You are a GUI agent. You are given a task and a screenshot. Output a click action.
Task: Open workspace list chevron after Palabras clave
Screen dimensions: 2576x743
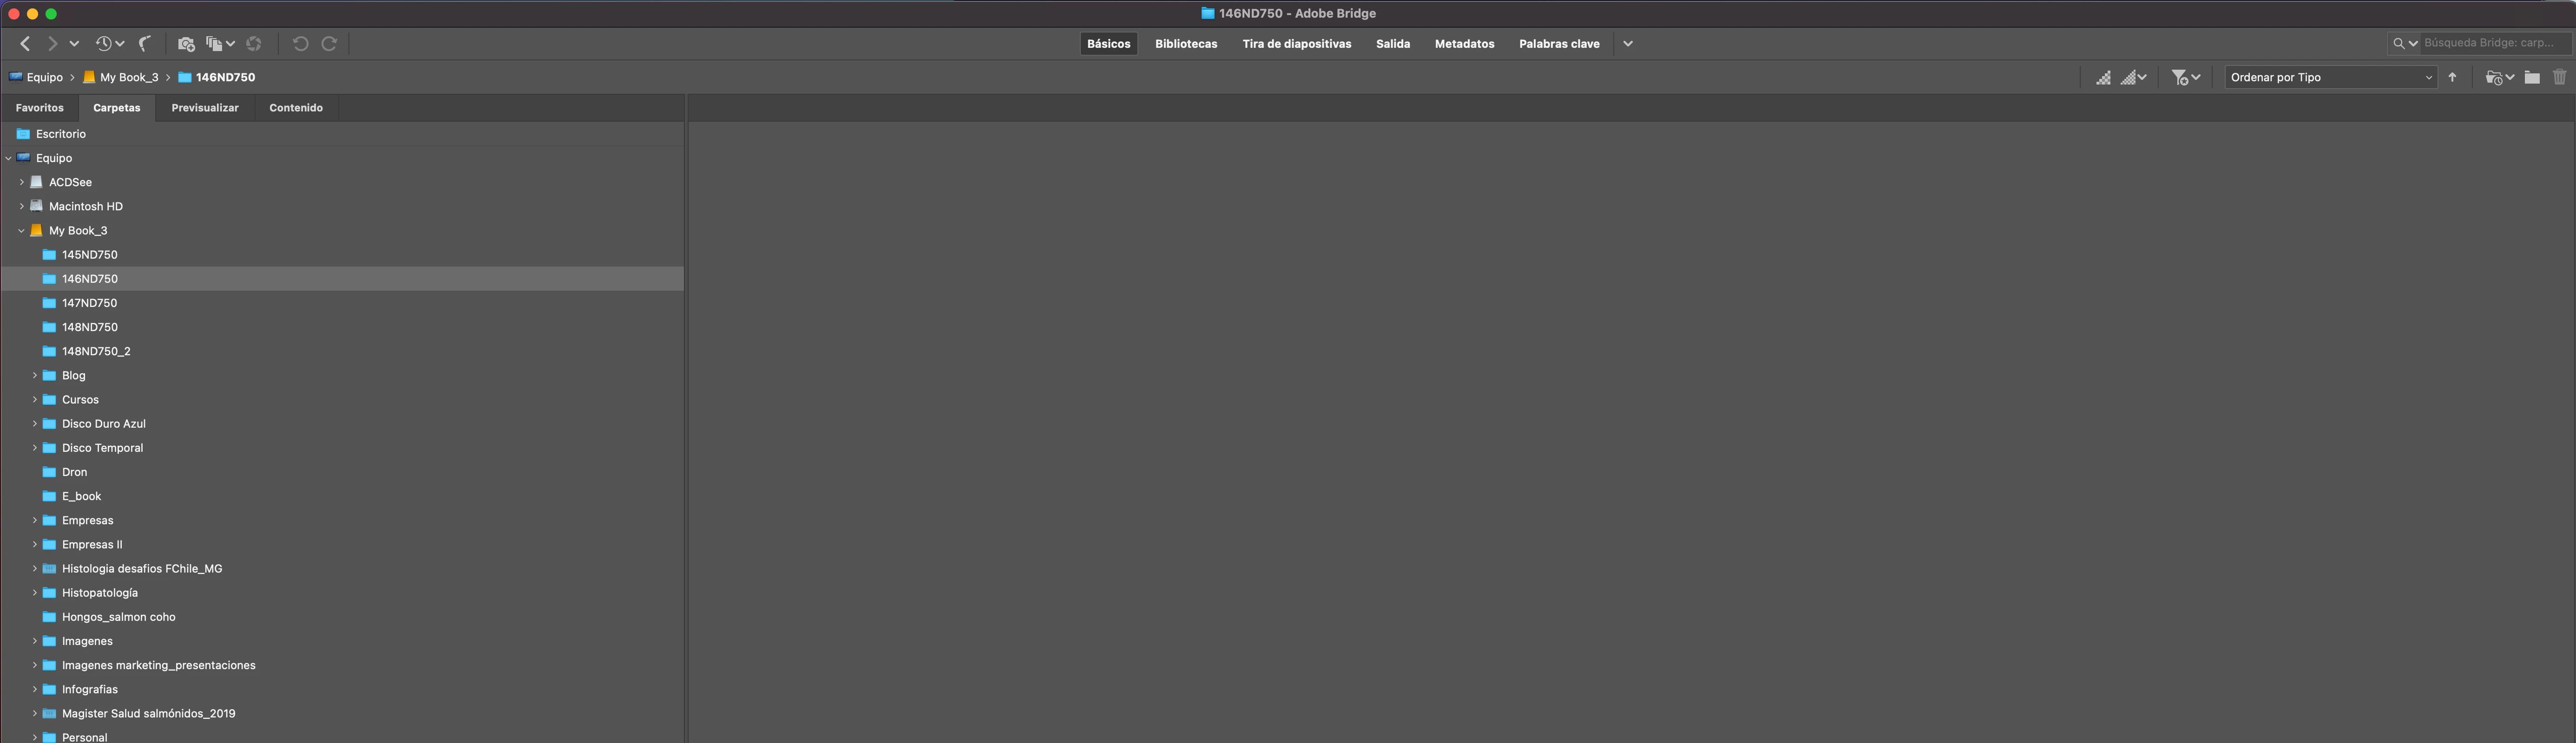(1627, 43)
